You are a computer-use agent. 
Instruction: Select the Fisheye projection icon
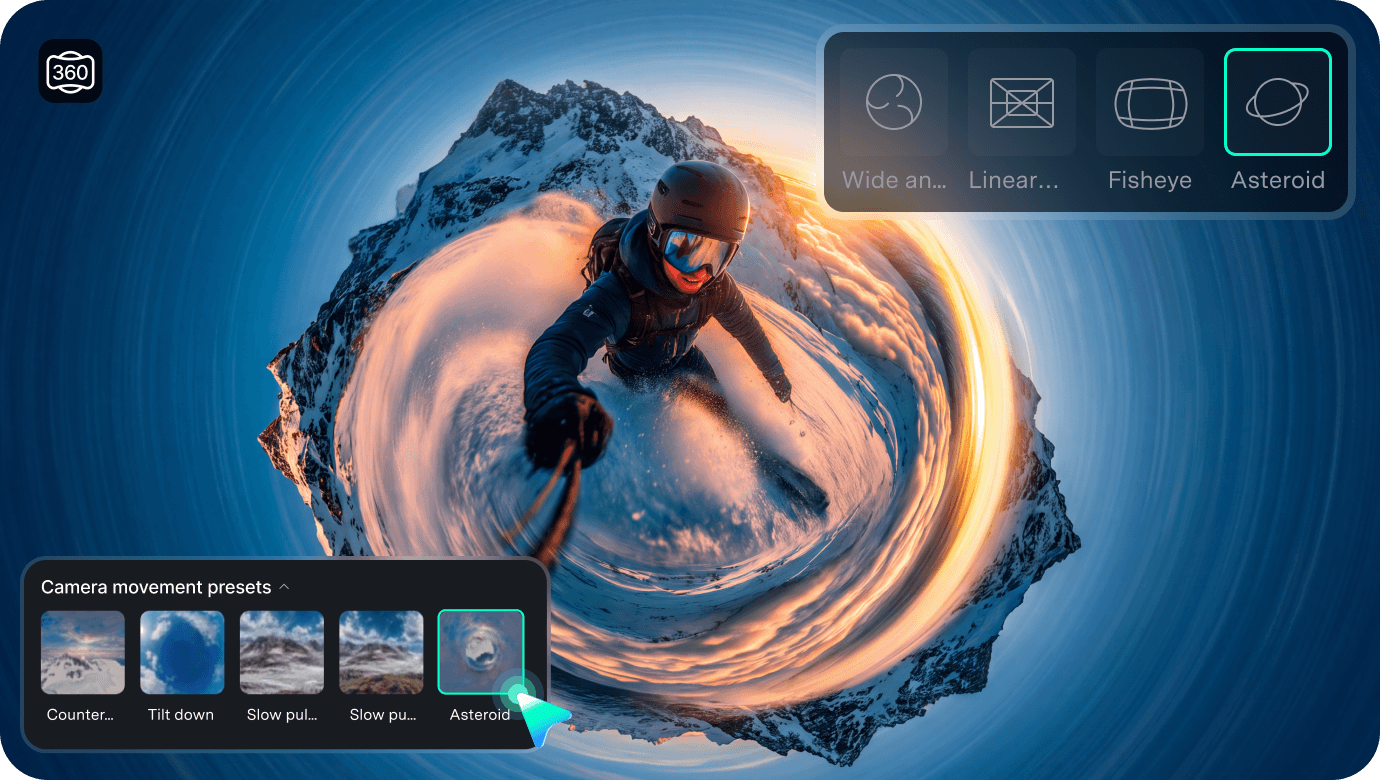click(1150, 102)
